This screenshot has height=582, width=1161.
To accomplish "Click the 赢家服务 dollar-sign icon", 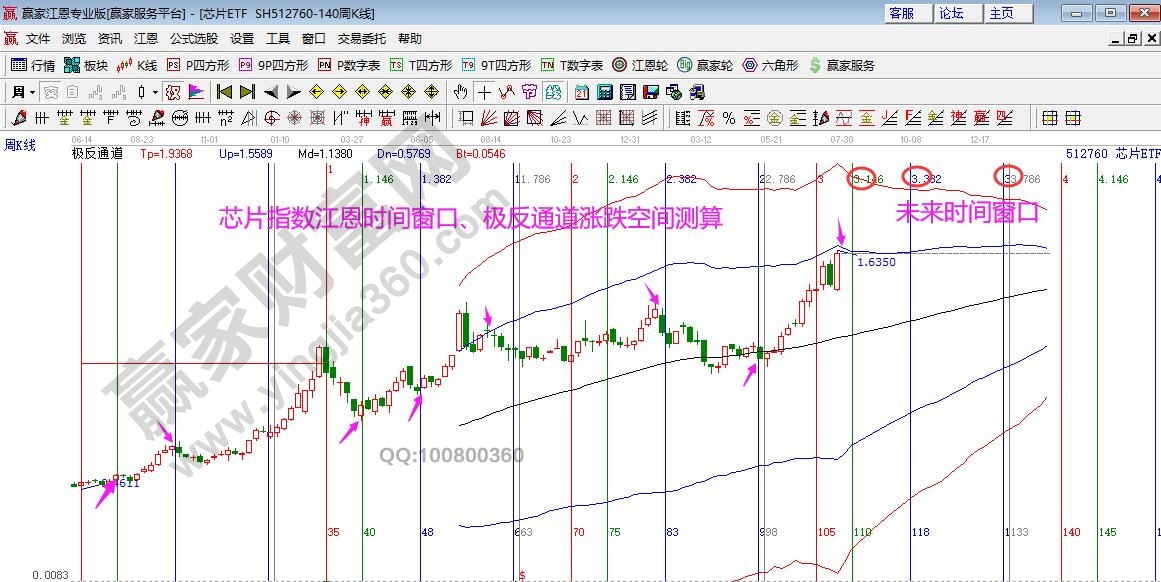I will click(x=842, y=65).
